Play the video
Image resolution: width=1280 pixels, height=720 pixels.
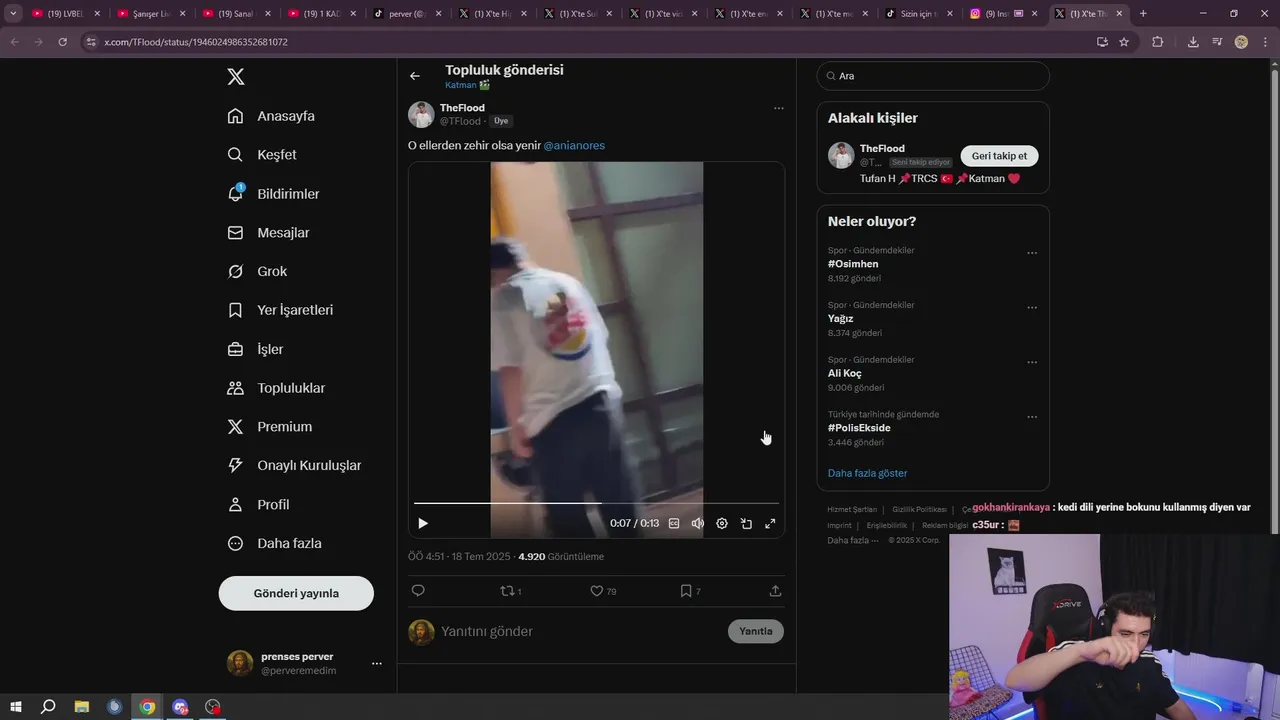point(423,524)
